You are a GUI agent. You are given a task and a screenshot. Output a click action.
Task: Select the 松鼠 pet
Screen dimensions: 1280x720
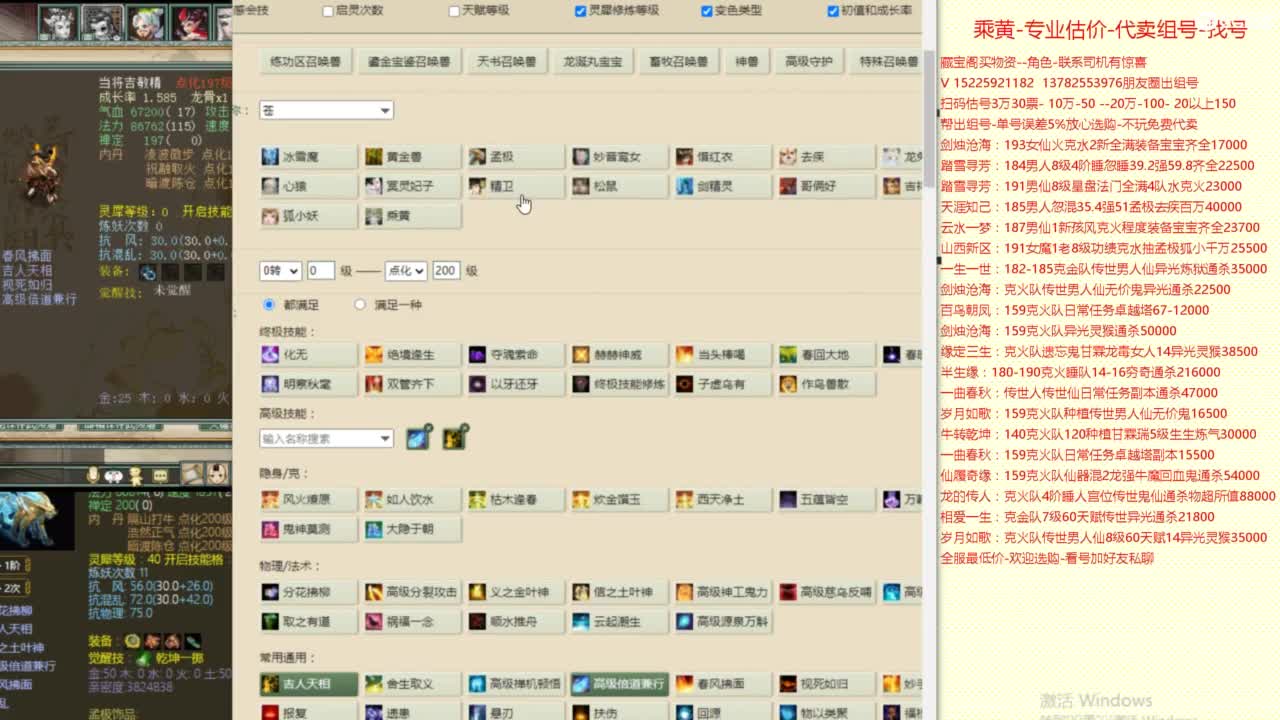tap(618, 186)
